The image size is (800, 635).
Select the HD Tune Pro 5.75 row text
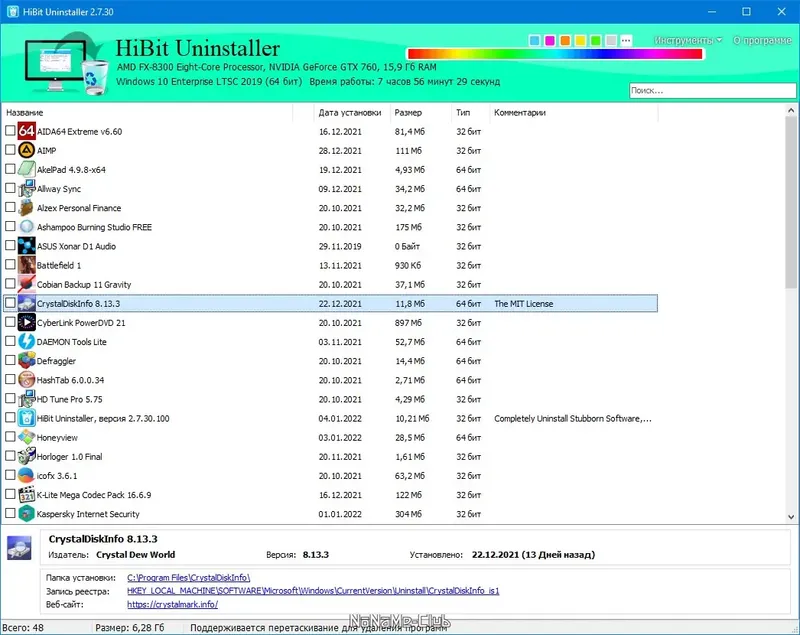[x=69, y=399]
